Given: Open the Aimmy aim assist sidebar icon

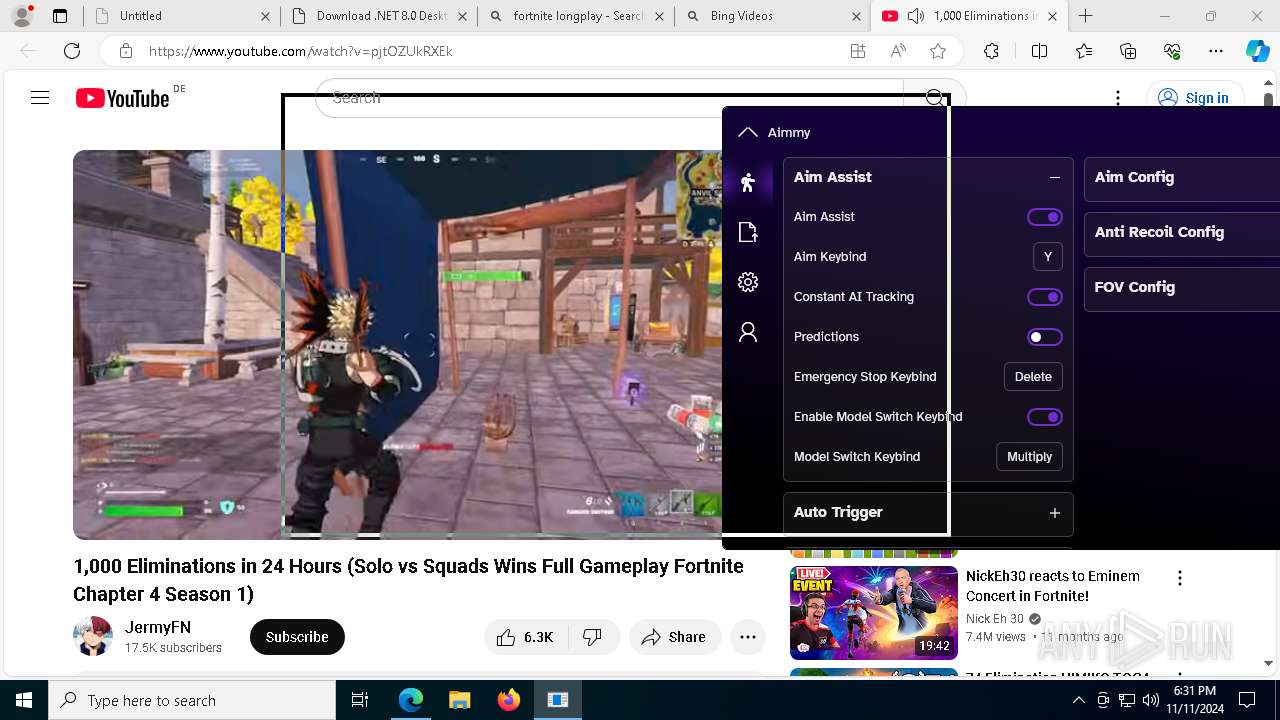Looking at the screenshot, I should (x=748, y=182).
